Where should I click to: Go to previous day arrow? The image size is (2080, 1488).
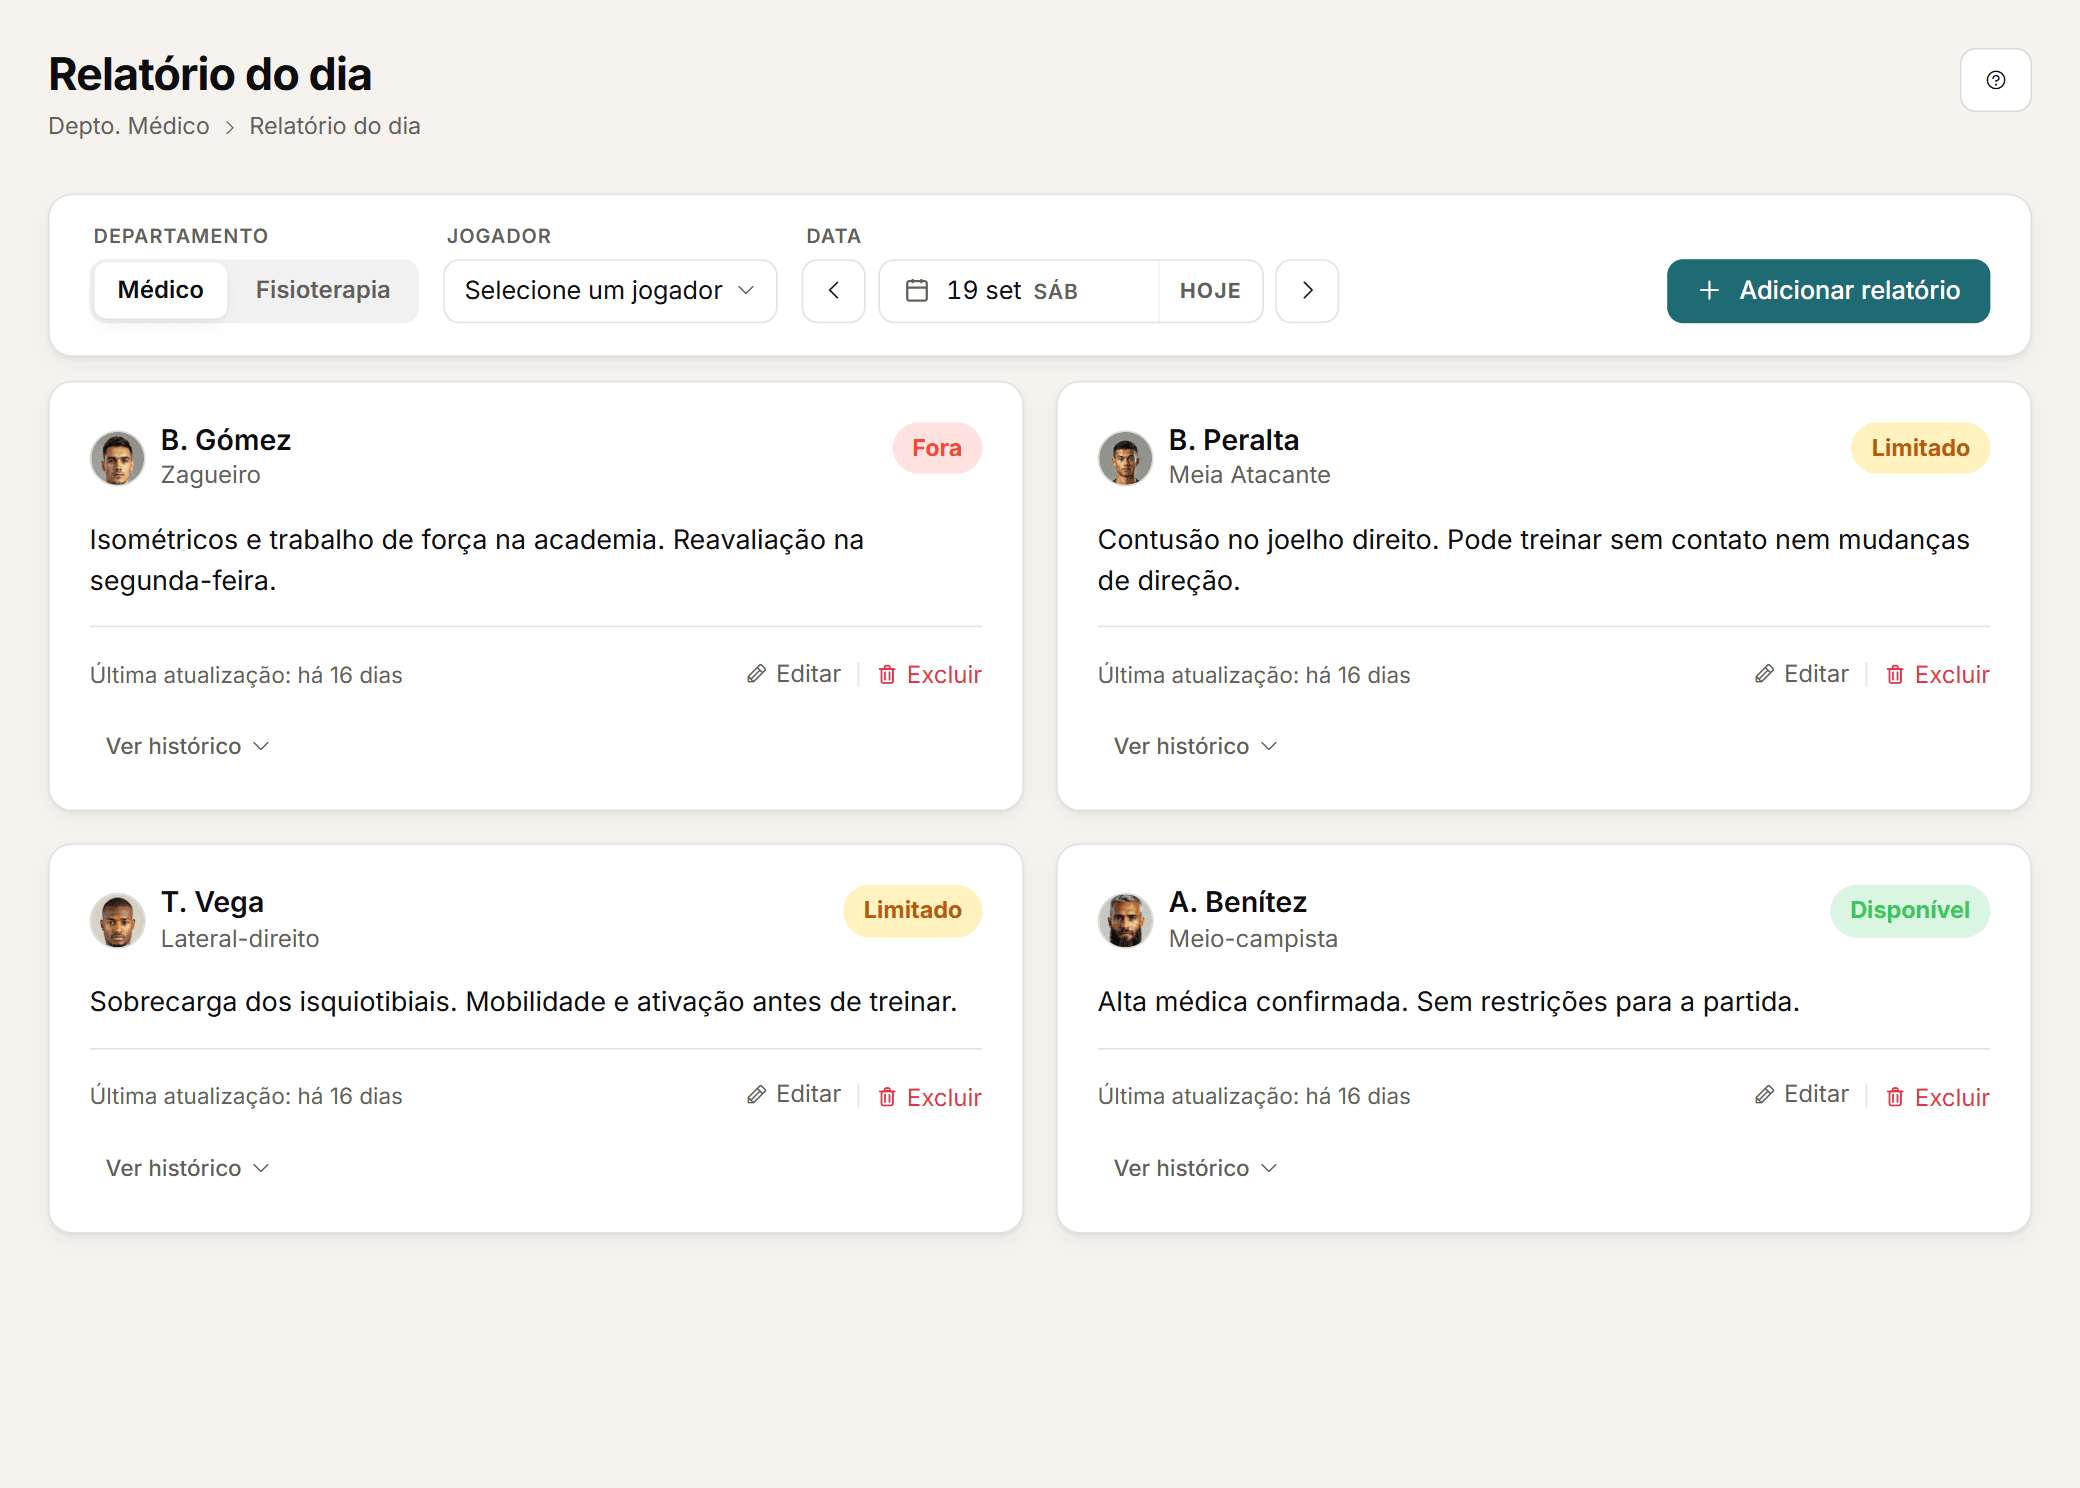(x=833, y=291)
